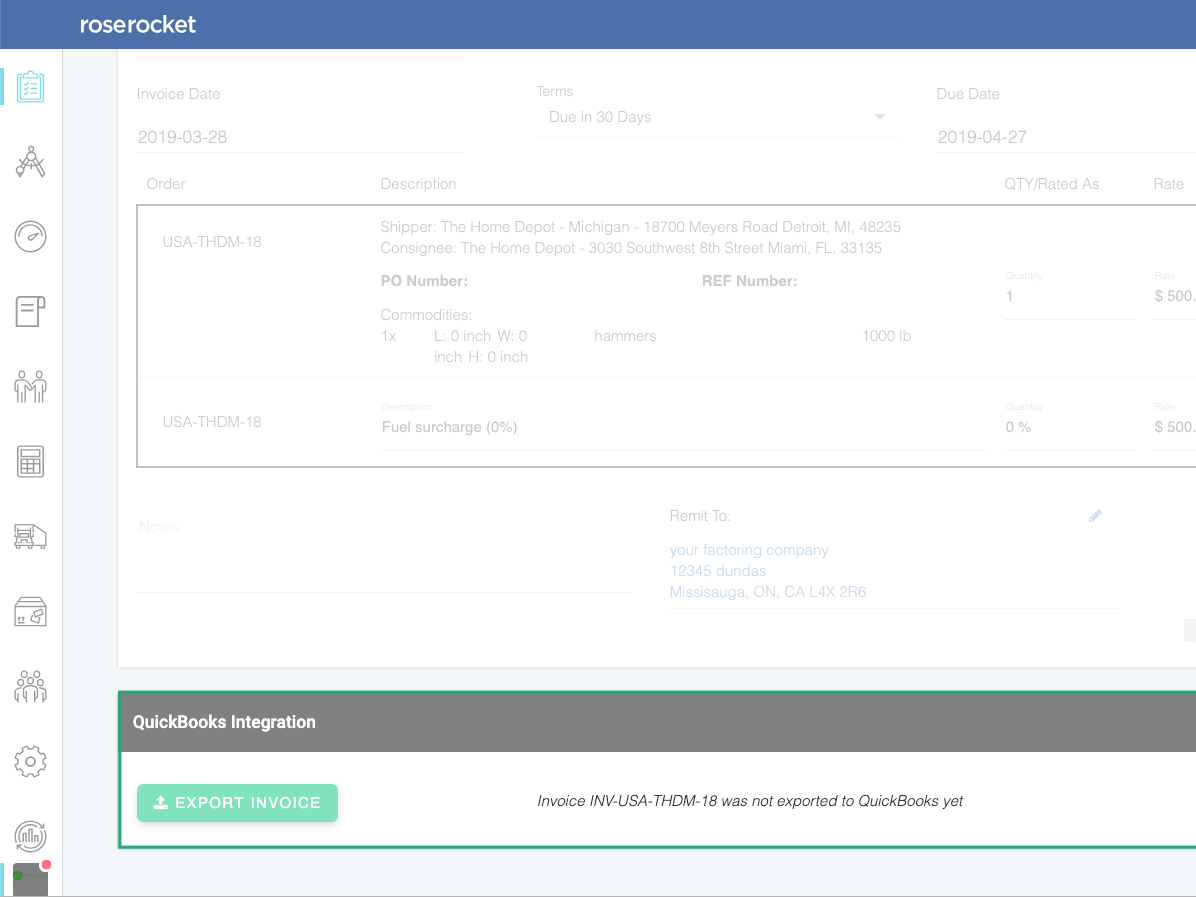Screen dimensions: 1196x897
Task: Click the Due Date field 2019-04-27
Action: click(x=1066, y=137)
